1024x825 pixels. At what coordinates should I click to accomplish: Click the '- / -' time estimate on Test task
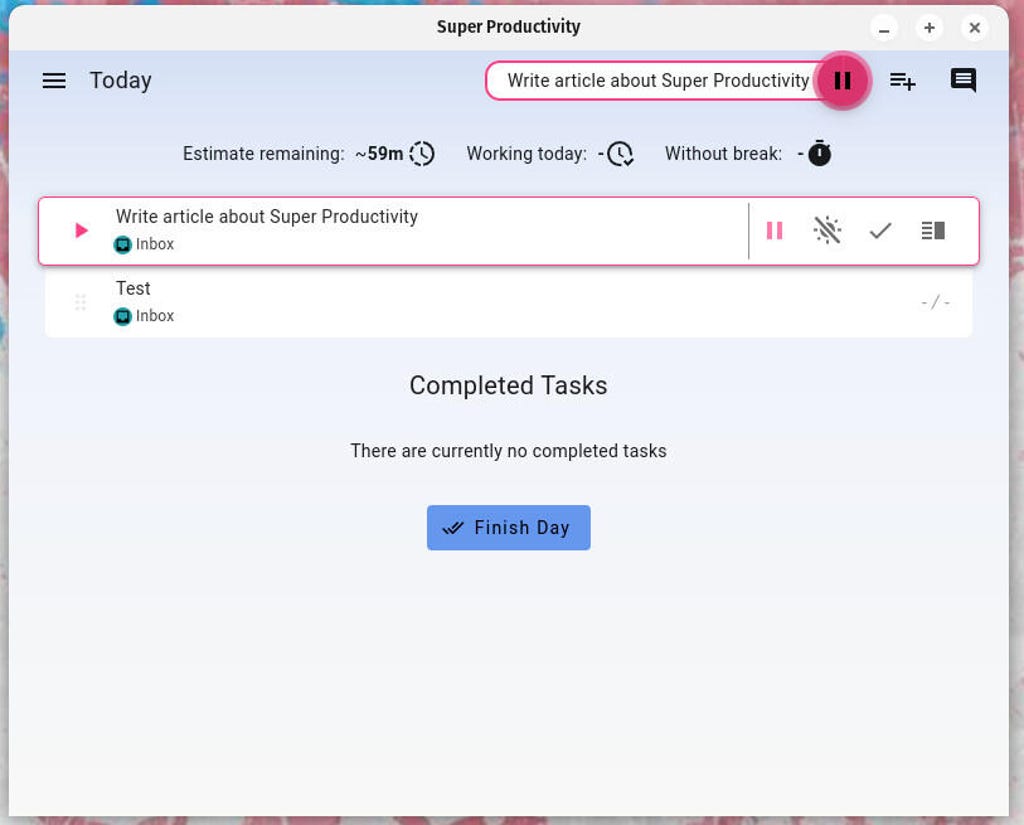click(x=935, y=302)
